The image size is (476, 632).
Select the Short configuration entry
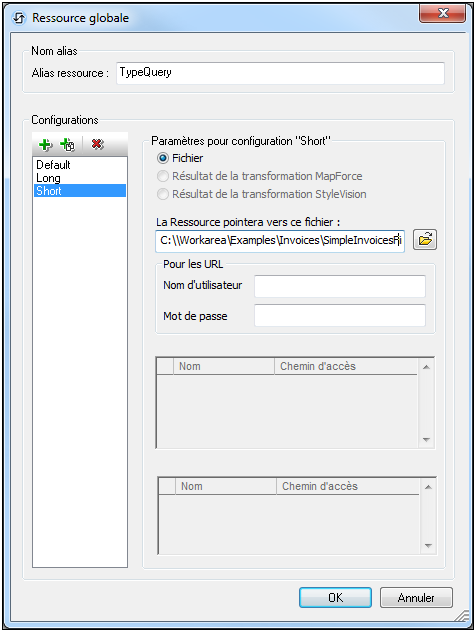(80, 191)
